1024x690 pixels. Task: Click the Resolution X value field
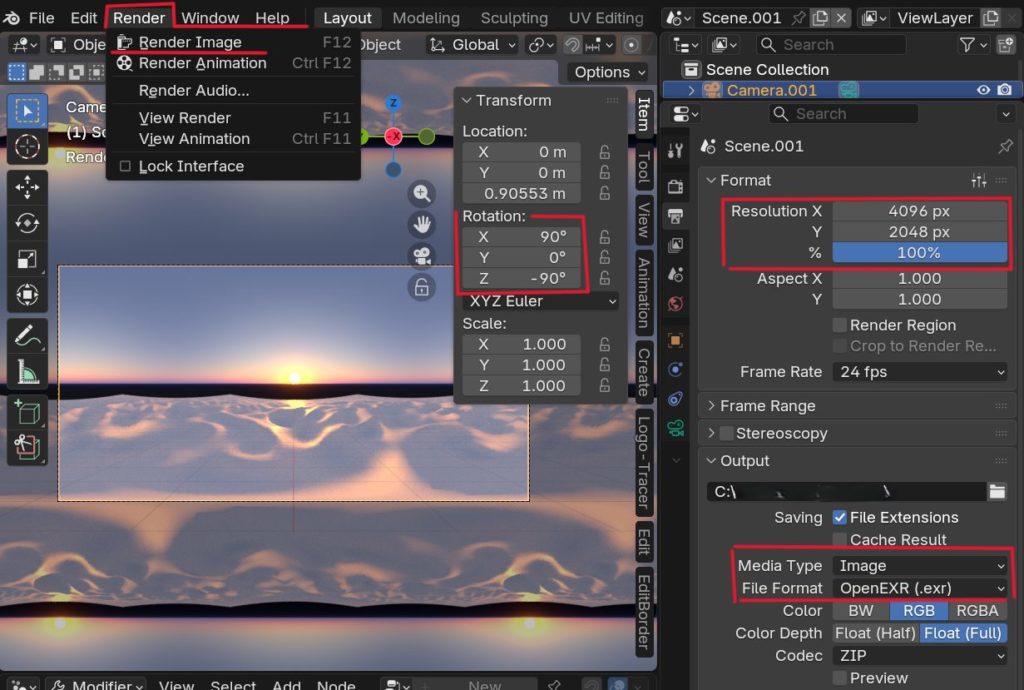[x=919, y=211]
